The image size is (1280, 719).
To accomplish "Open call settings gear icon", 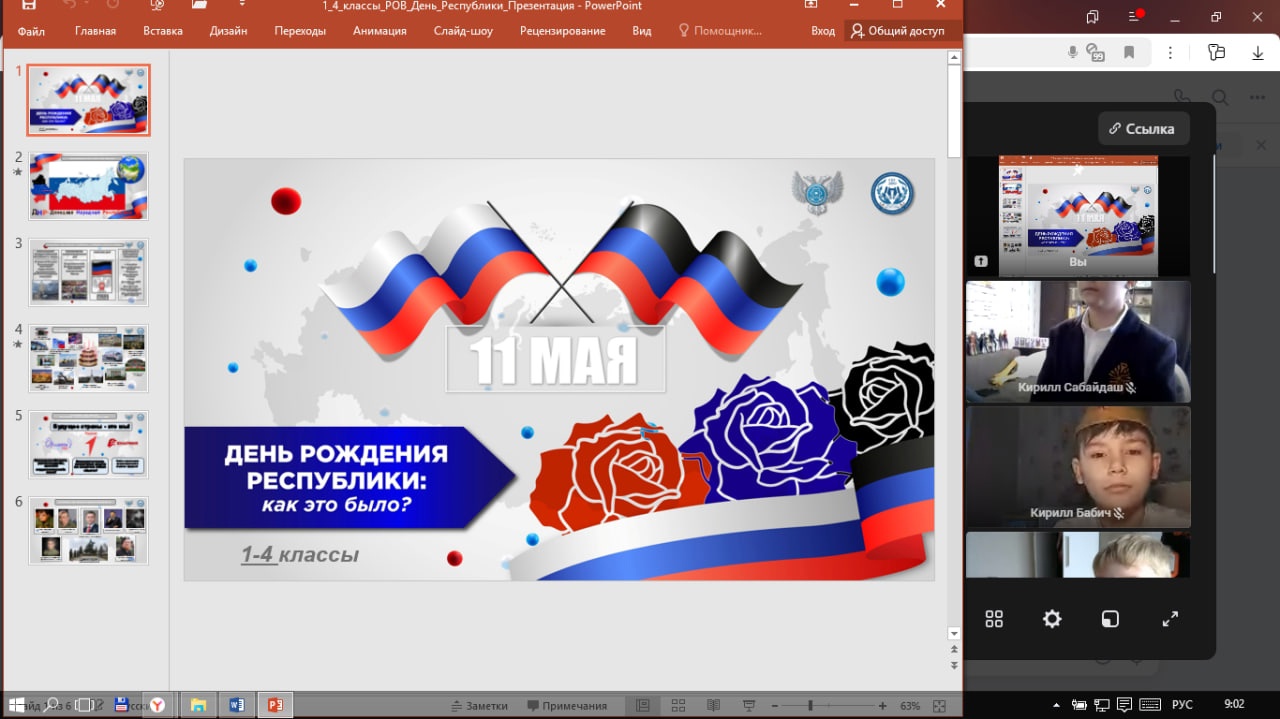I will point(1052,619).
